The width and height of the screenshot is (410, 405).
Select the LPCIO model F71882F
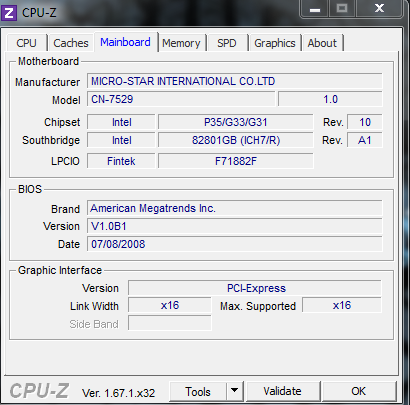coord(236,161)
